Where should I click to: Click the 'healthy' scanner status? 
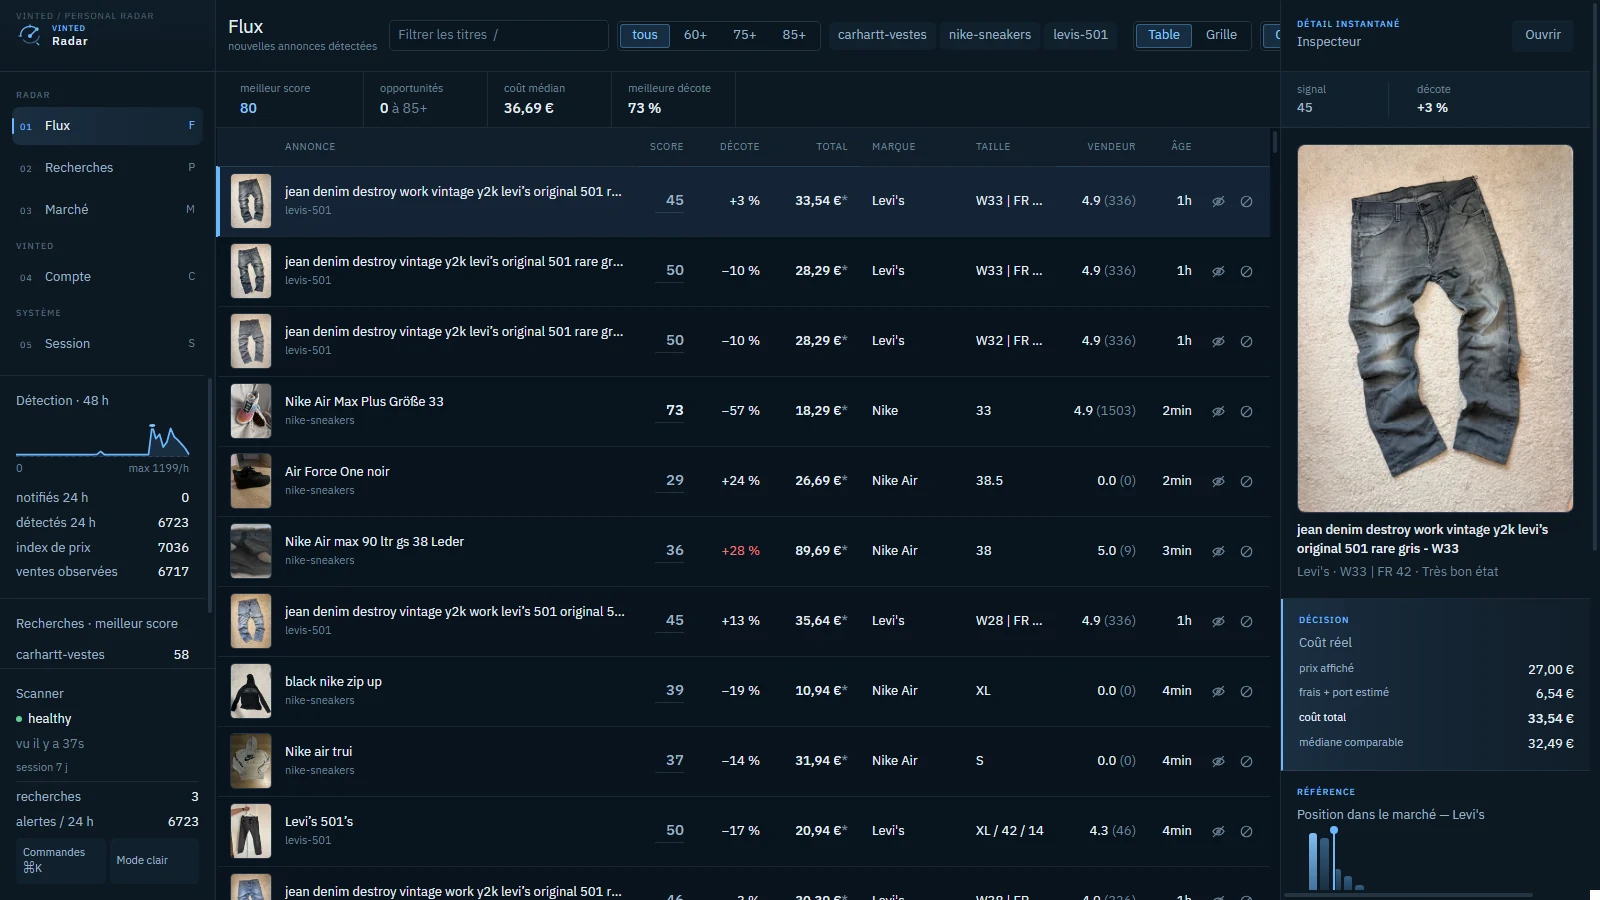[x=50, y=719]
